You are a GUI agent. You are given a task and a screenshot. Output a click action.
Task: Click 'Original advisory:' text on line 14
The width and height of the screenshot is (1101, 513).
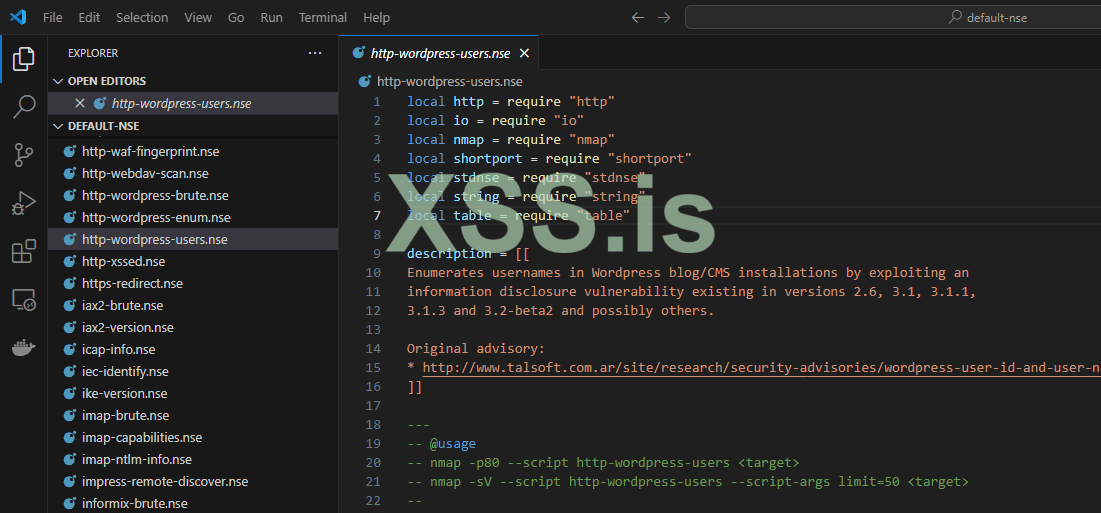tap(476, 348)
